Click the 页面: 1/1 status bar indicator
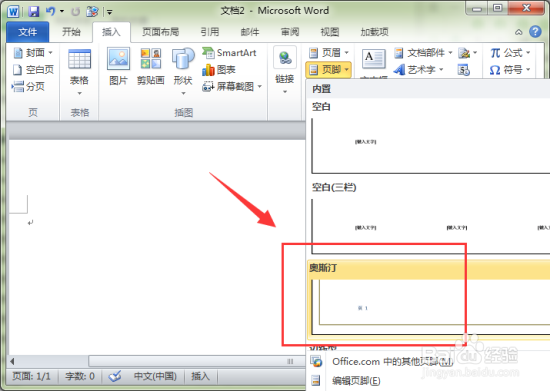The height and width of the screenshot is (391, 550). (x=32, y=376)
